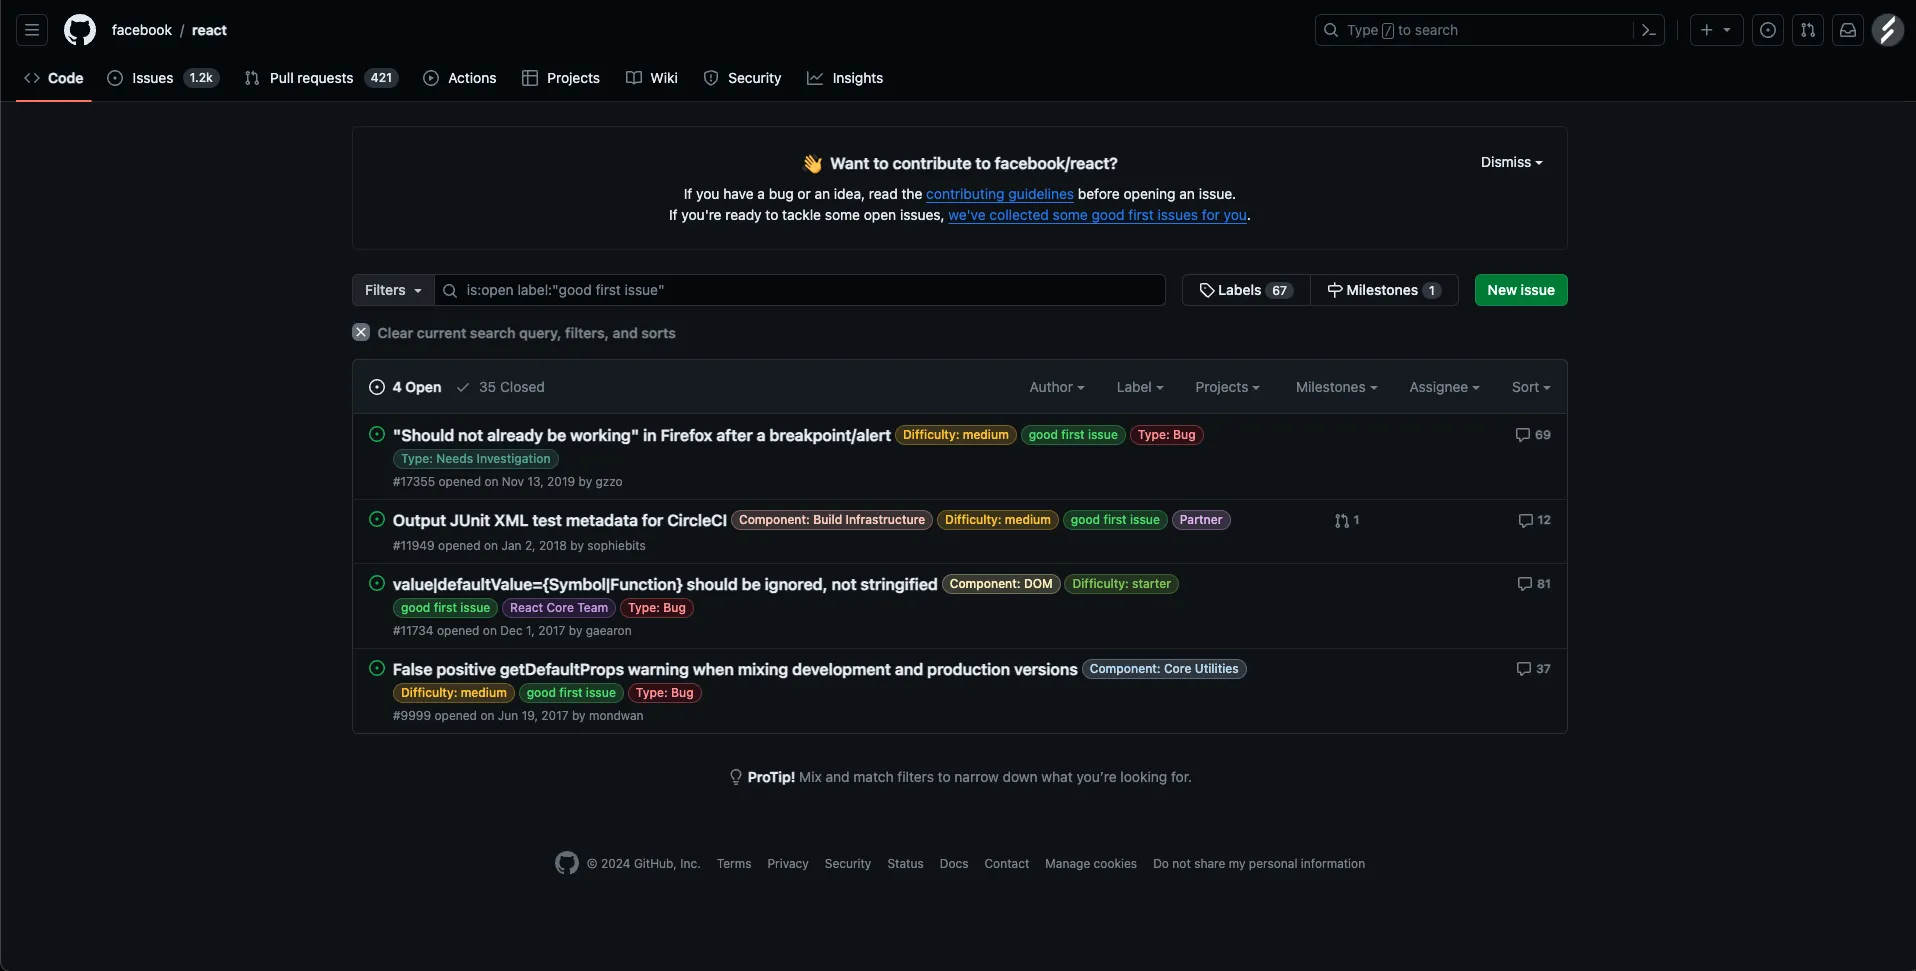Open the Milestones 1 page
The height and width of the screenshot is (971, 1916).
coord(1384,290)
